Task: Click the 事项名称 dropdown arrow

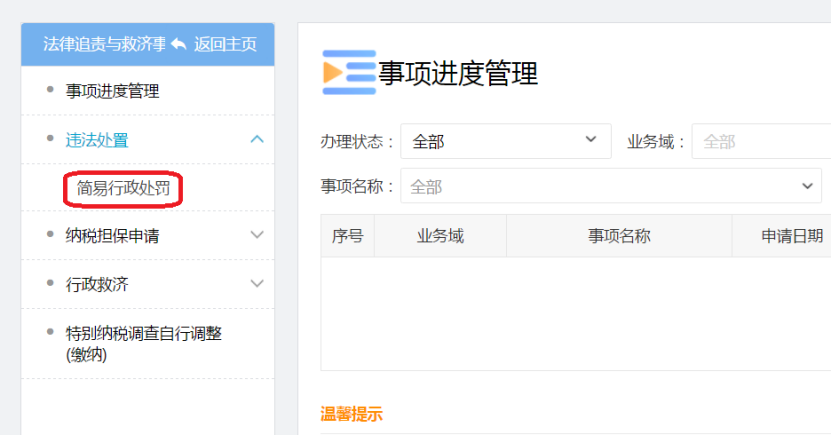Action: click(x=807, y=186)
